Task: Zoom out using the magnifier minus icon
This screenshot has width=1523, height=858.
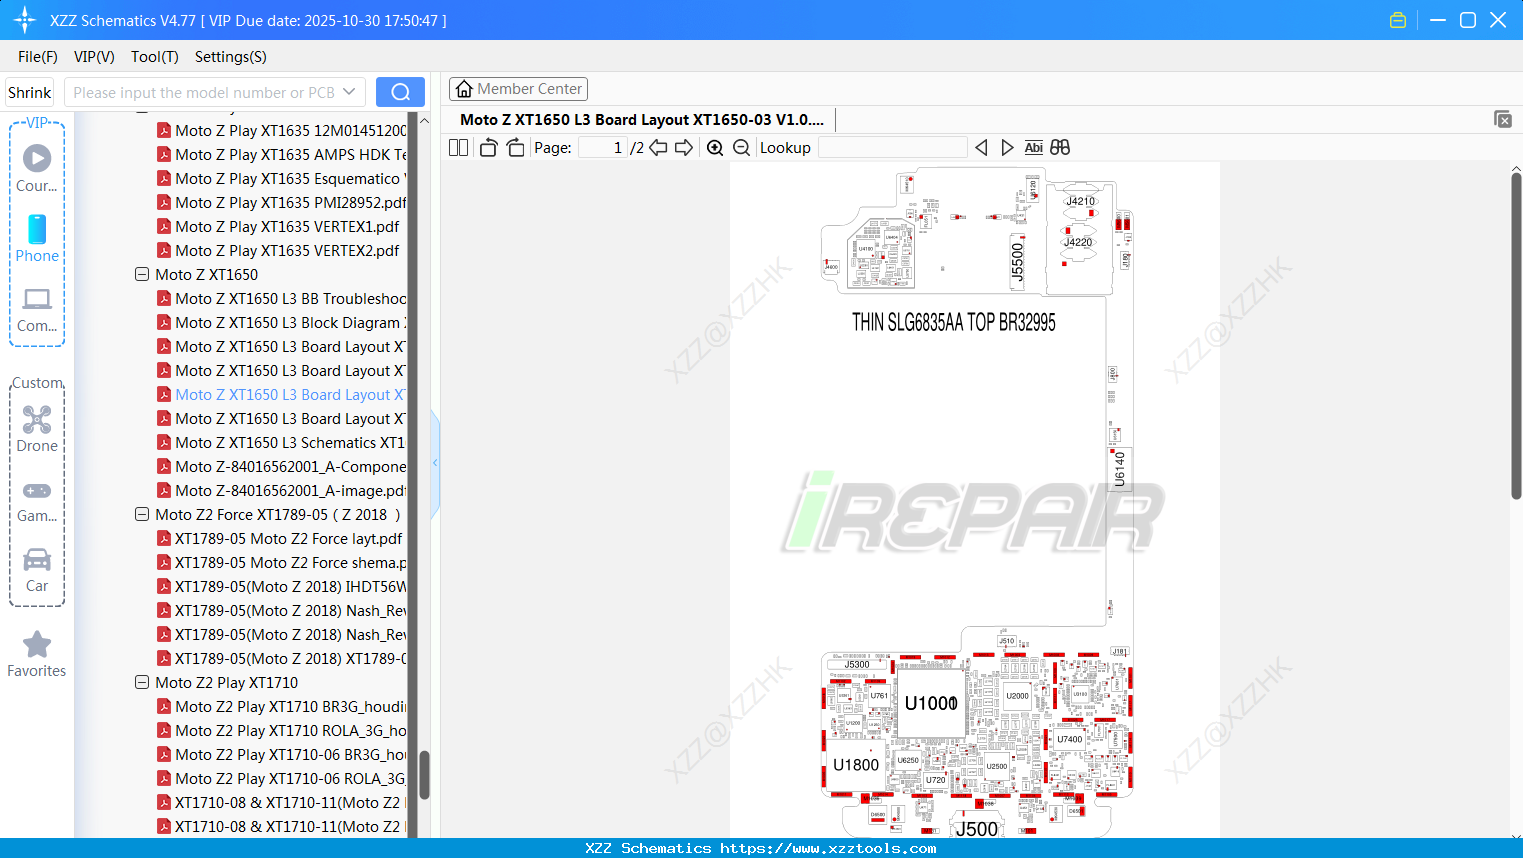Action: point(741,147)
